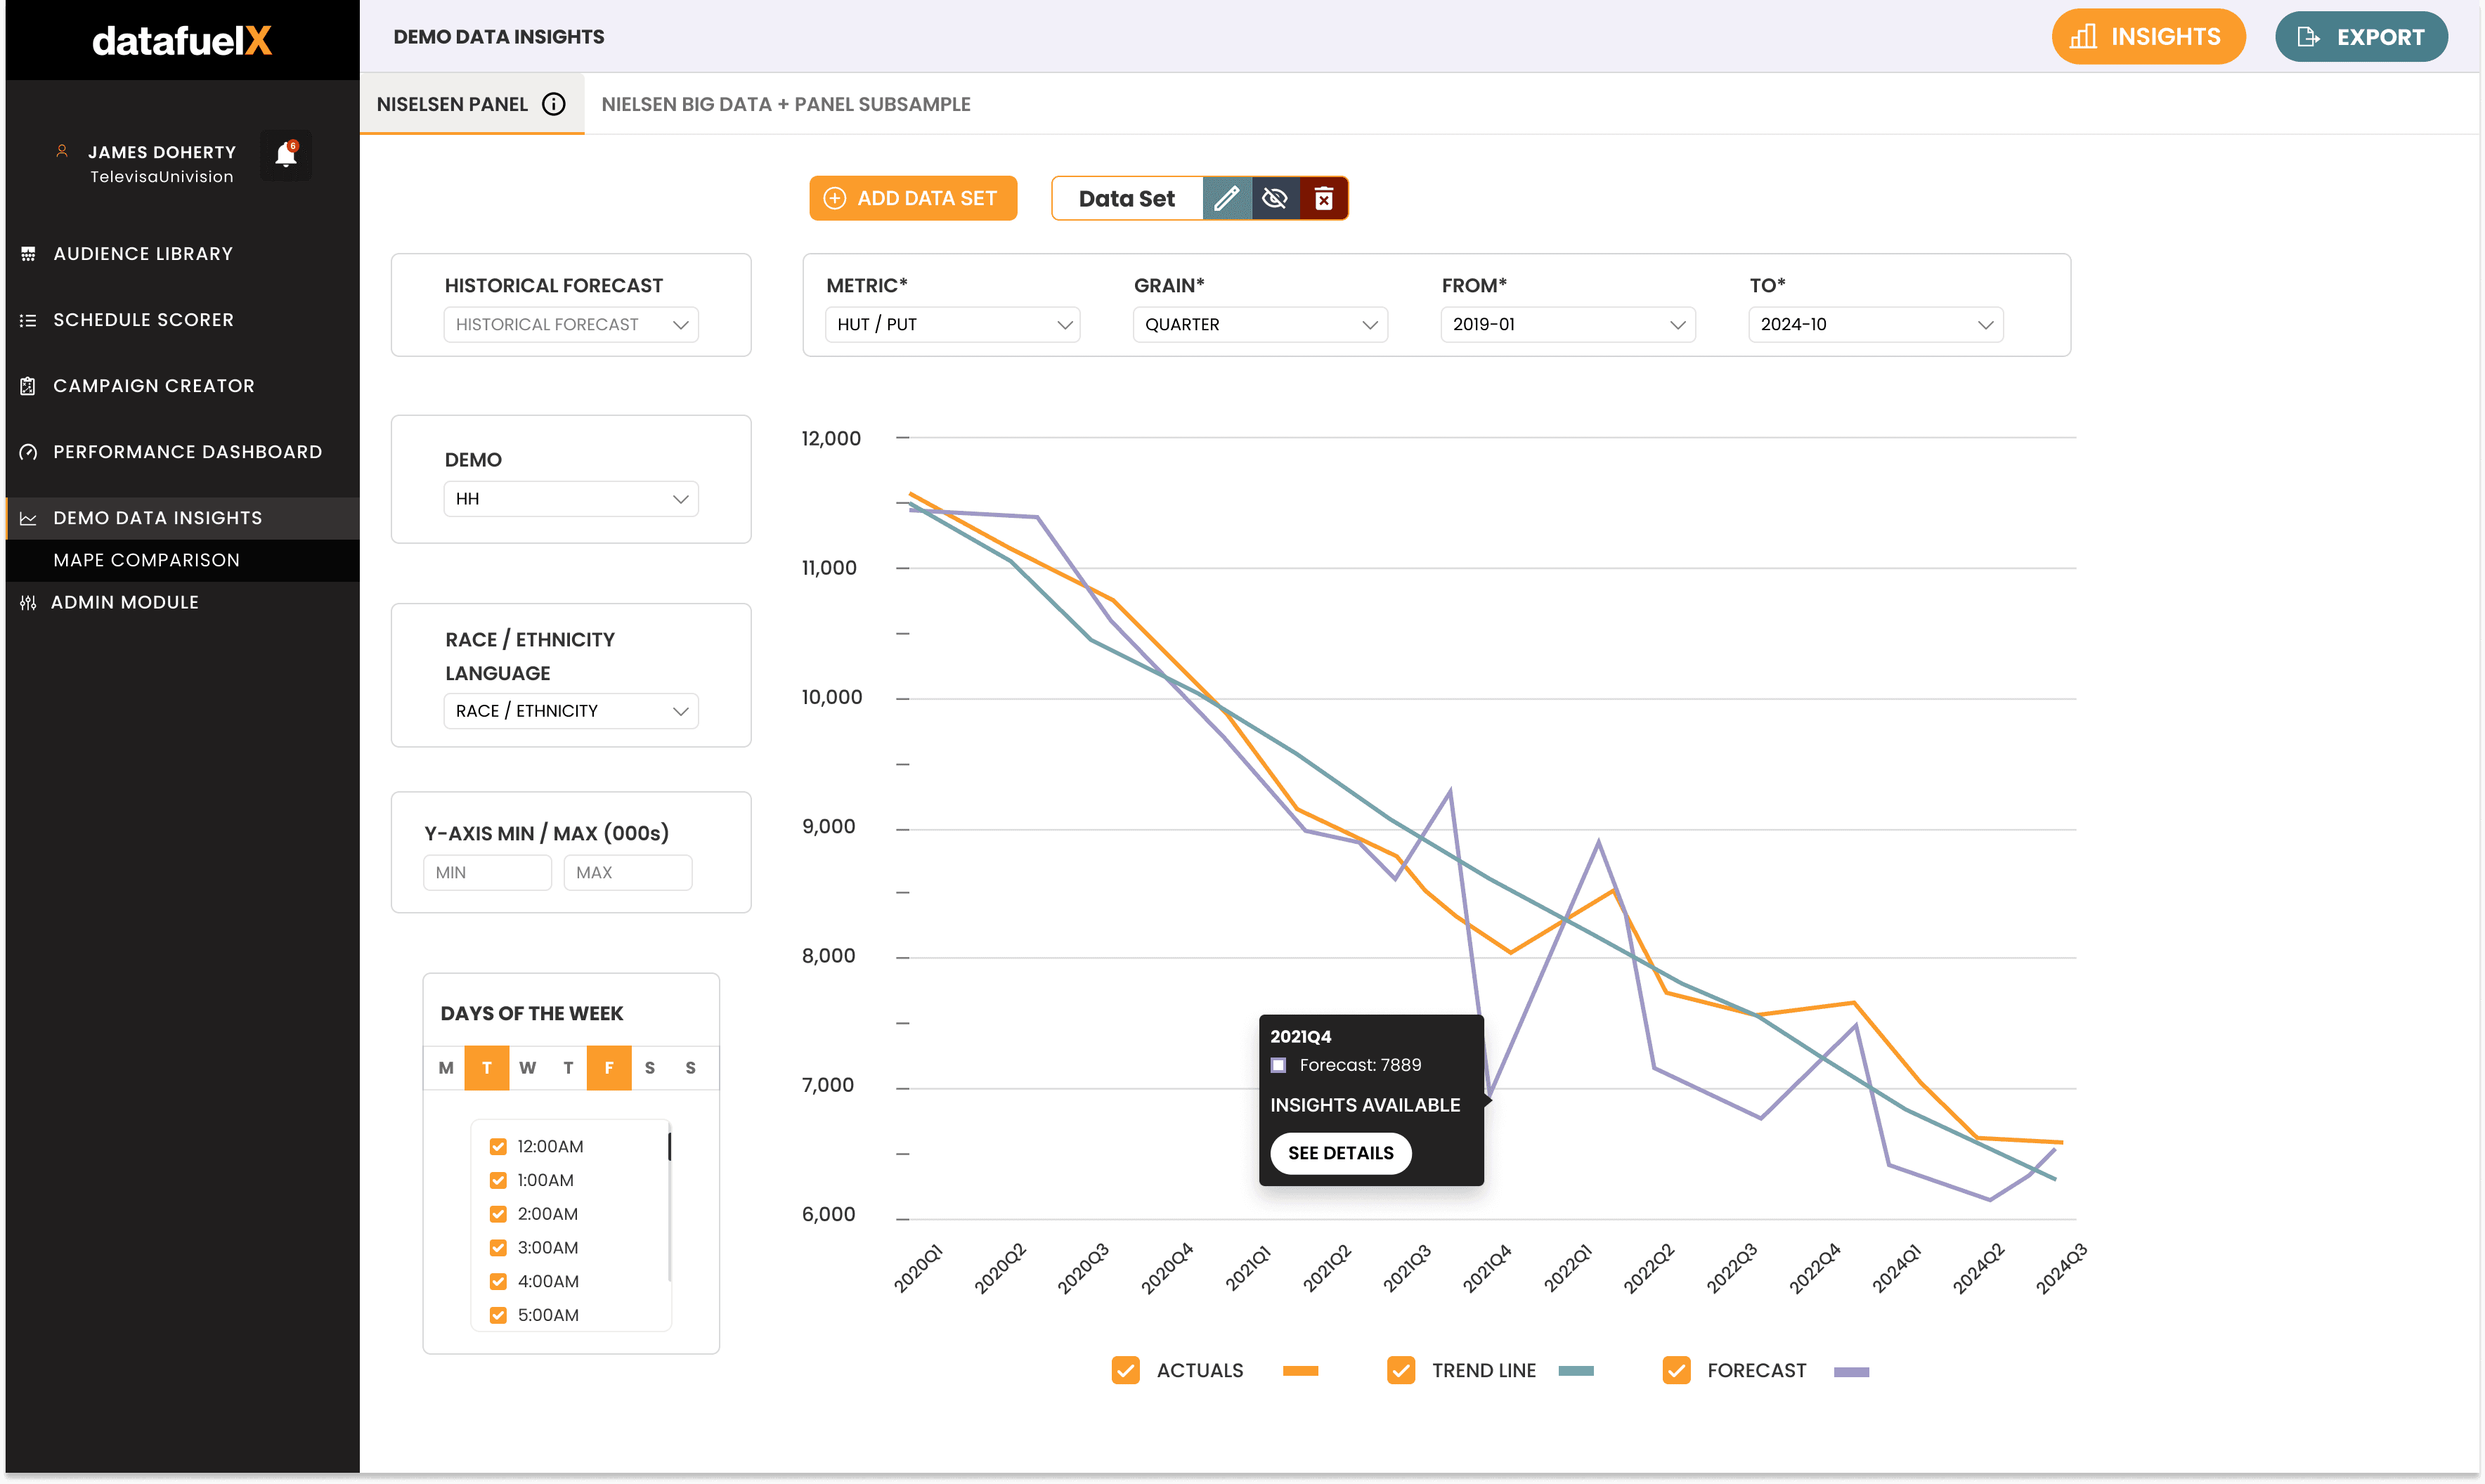Click the Y-axis MIN input field

tap(488, 873)
